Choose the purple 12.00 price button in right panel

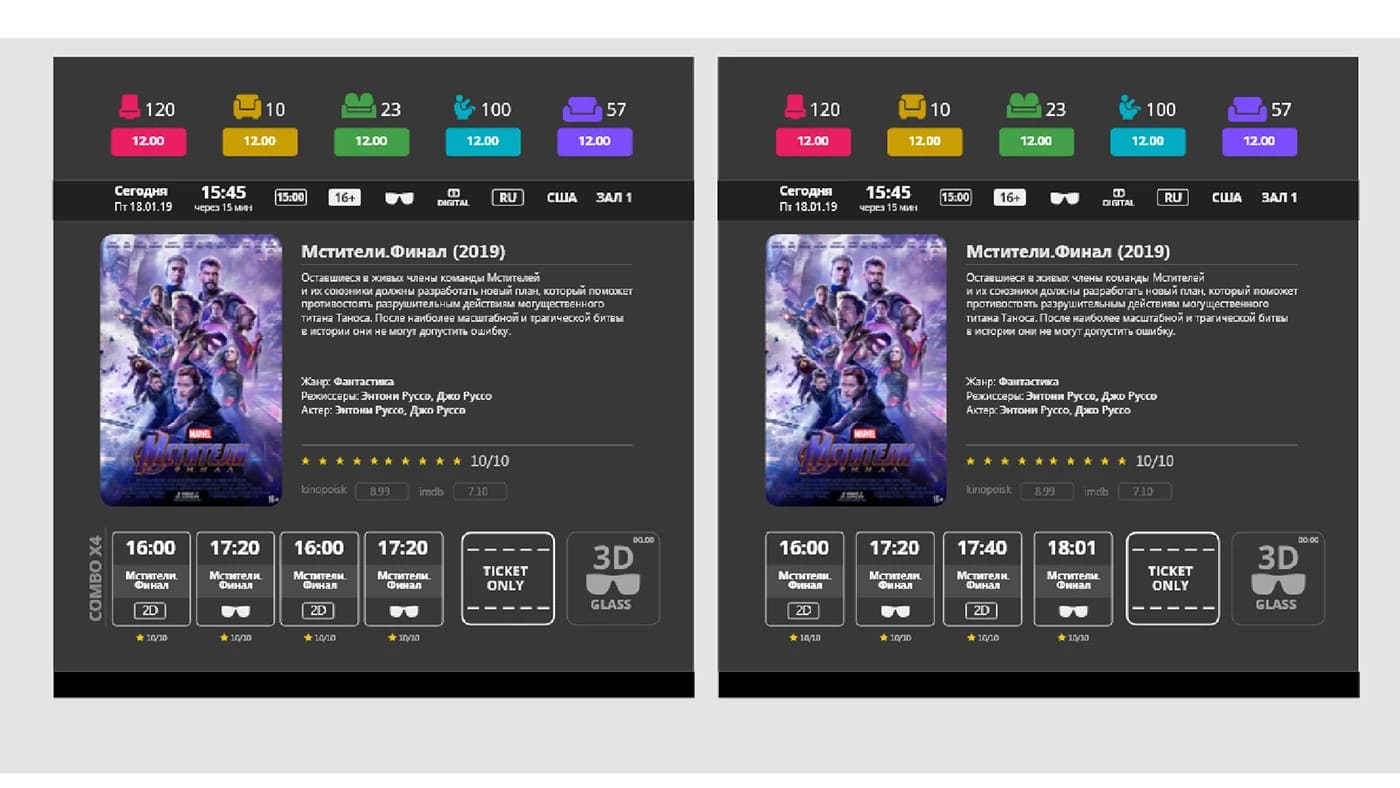tap(1259, 142)
